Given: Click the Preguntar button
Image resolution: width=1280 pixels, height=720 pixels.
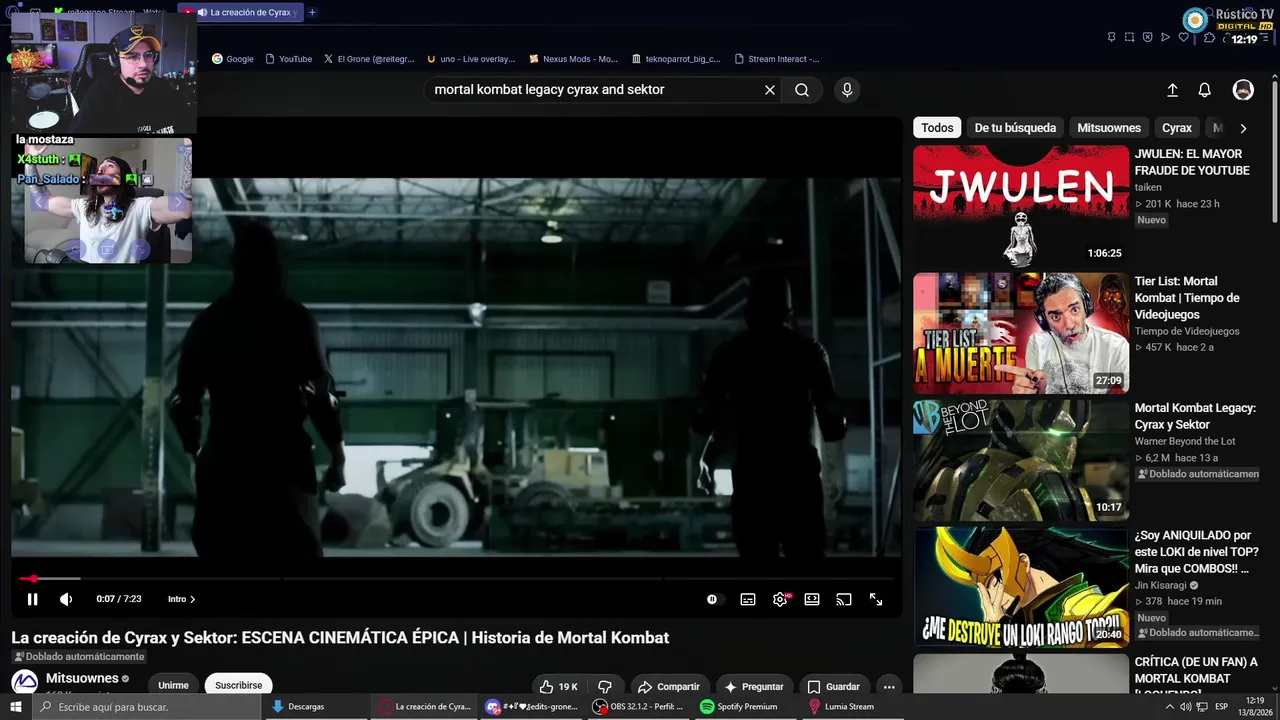Looking at the screenshot, I should [753, 687].
